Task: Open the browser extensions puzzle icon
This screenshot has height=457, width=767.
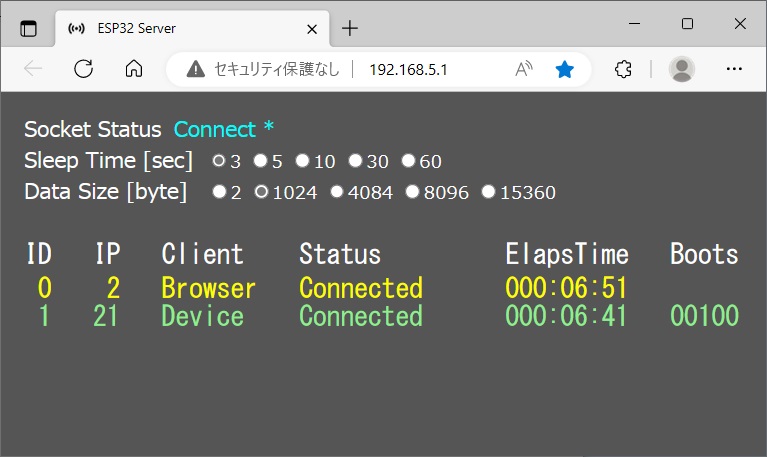Action: click(622, 69)
